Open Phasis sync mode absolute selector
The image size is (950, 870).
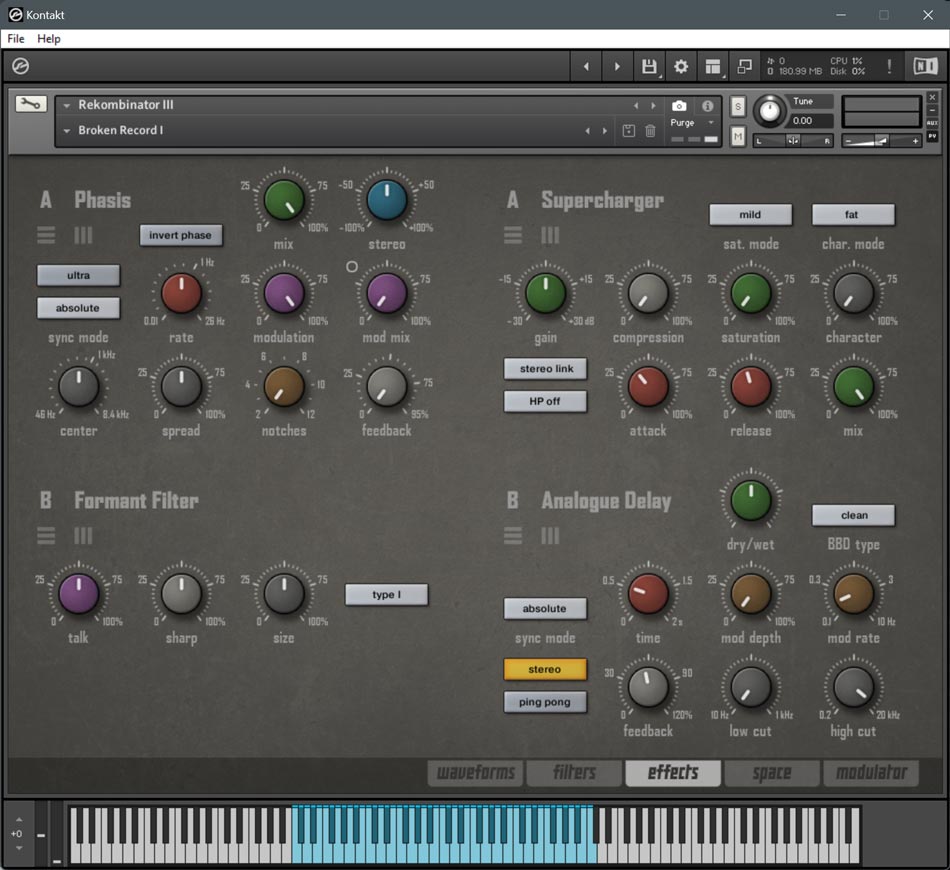tap(78, 308)
